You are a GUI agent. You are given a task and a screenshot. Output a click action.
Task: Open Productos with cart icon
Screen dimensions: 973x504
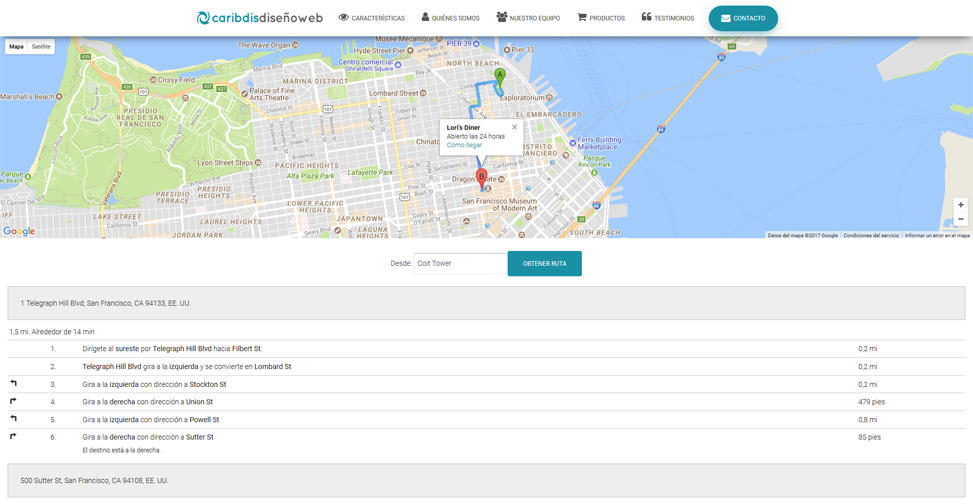pos(601,18)
